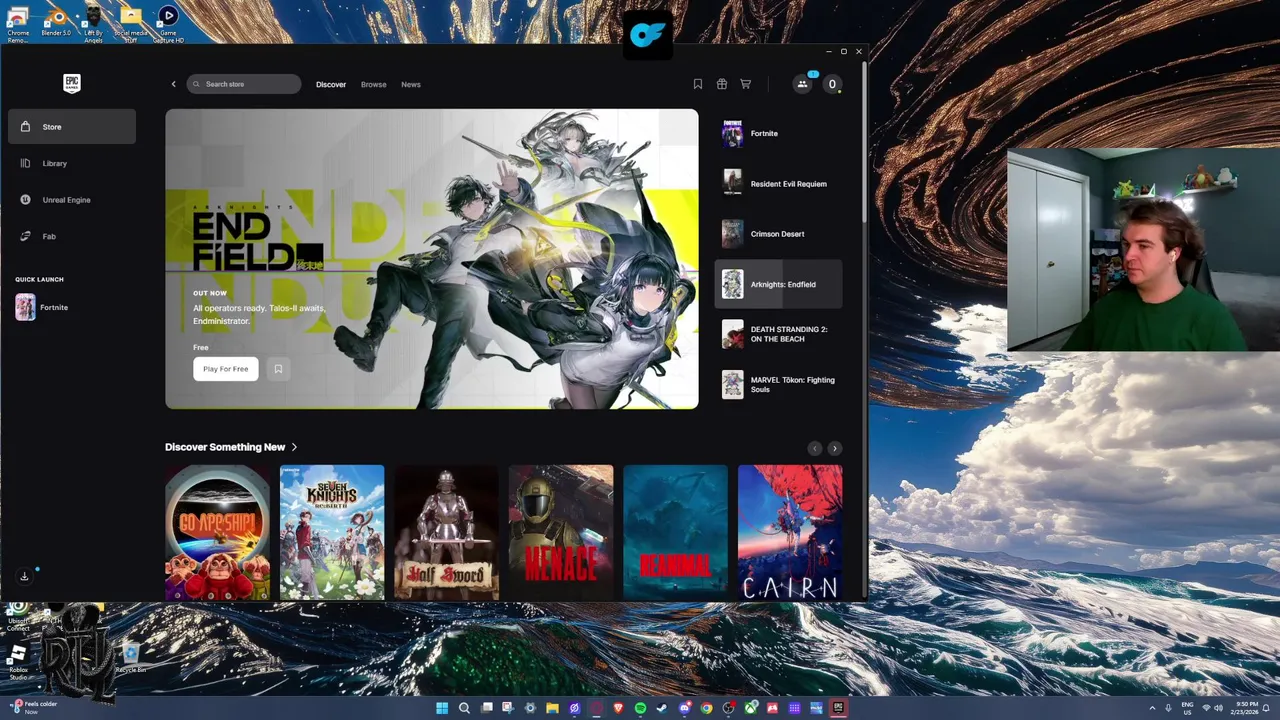Switch to the Discover tab
Image resolution: width=1280 pixels, height=720 pixels.
click(x=331, y=84)
